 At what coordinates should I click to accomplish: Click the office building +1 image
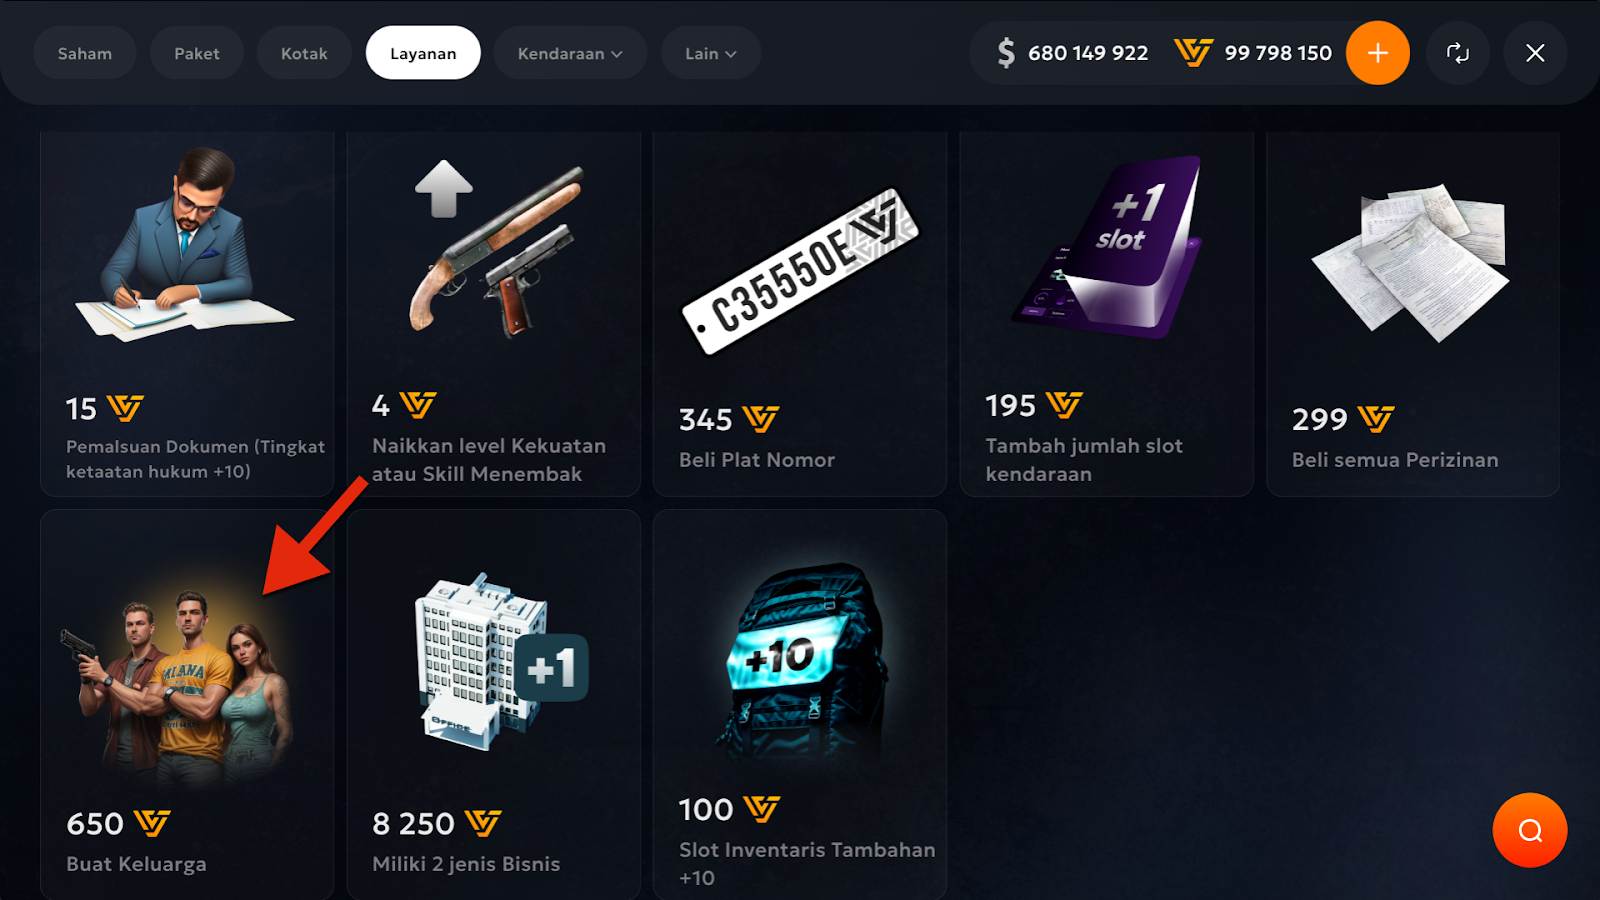pyautogui.click(x=500, y=661)
